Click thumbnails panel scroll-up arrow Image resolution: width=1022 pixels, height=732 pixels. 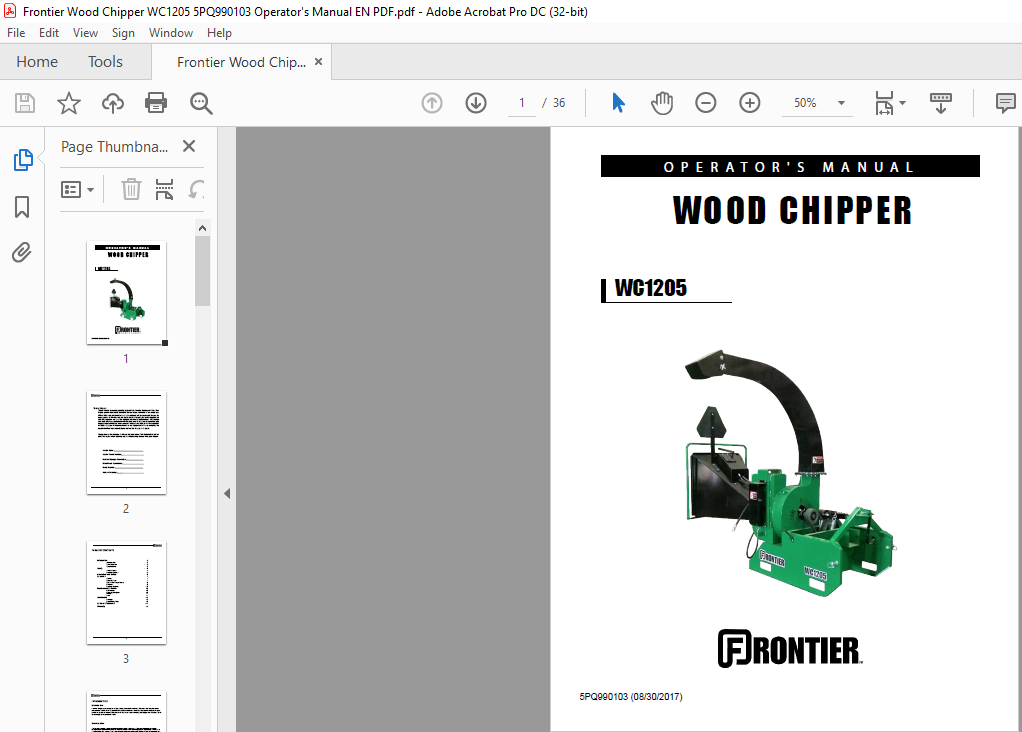[x=202, y=228]
